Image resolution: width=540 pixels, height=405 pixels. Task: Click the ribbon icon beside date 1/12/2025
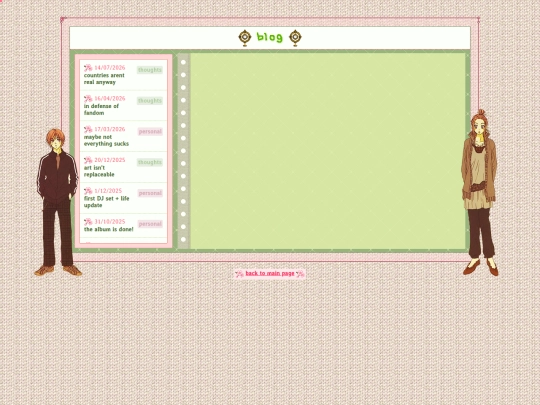point(88,191)
